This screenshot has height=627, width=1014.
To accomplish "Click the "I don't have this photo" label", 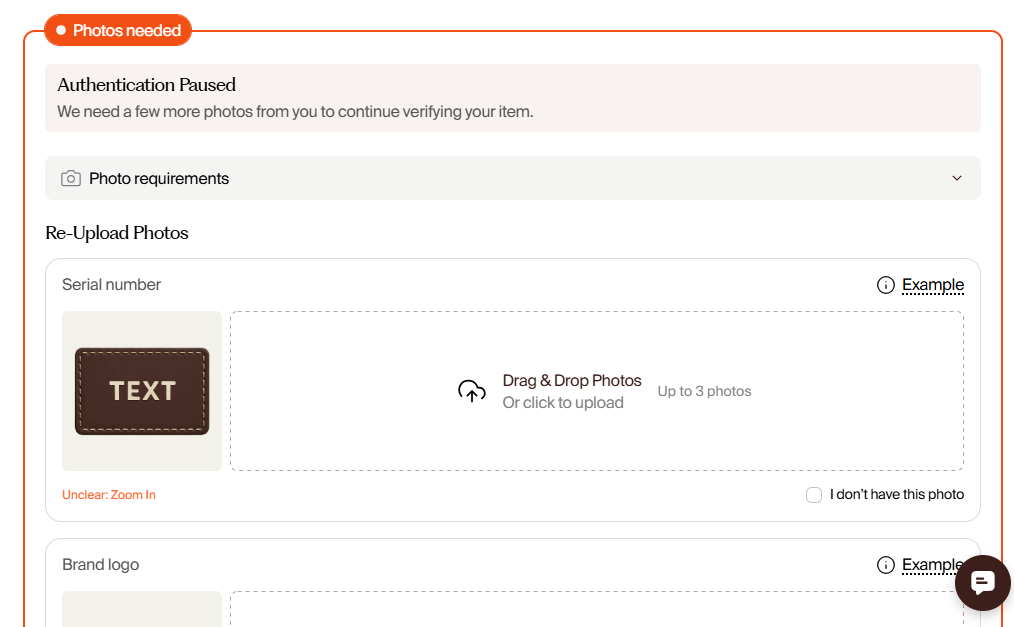I will tap(896, 494).
